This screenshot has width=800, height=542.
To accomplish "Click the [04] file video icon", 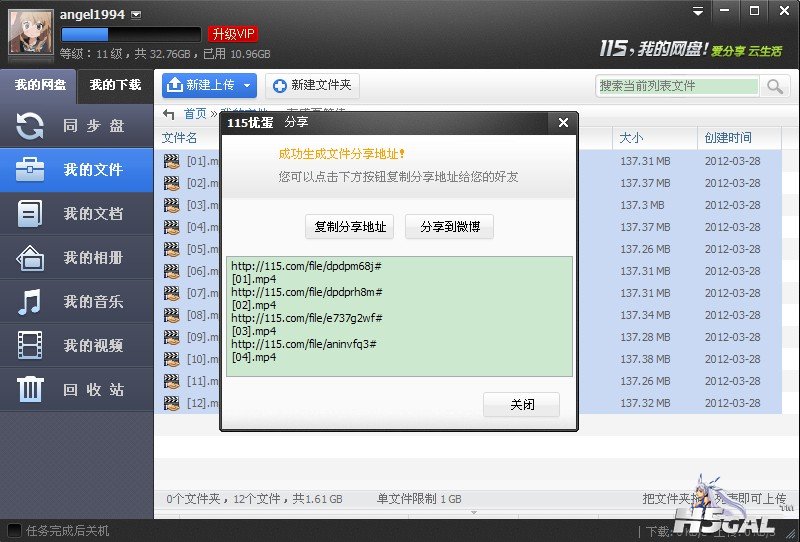I will pyautogui.click(x=172, y=227).
